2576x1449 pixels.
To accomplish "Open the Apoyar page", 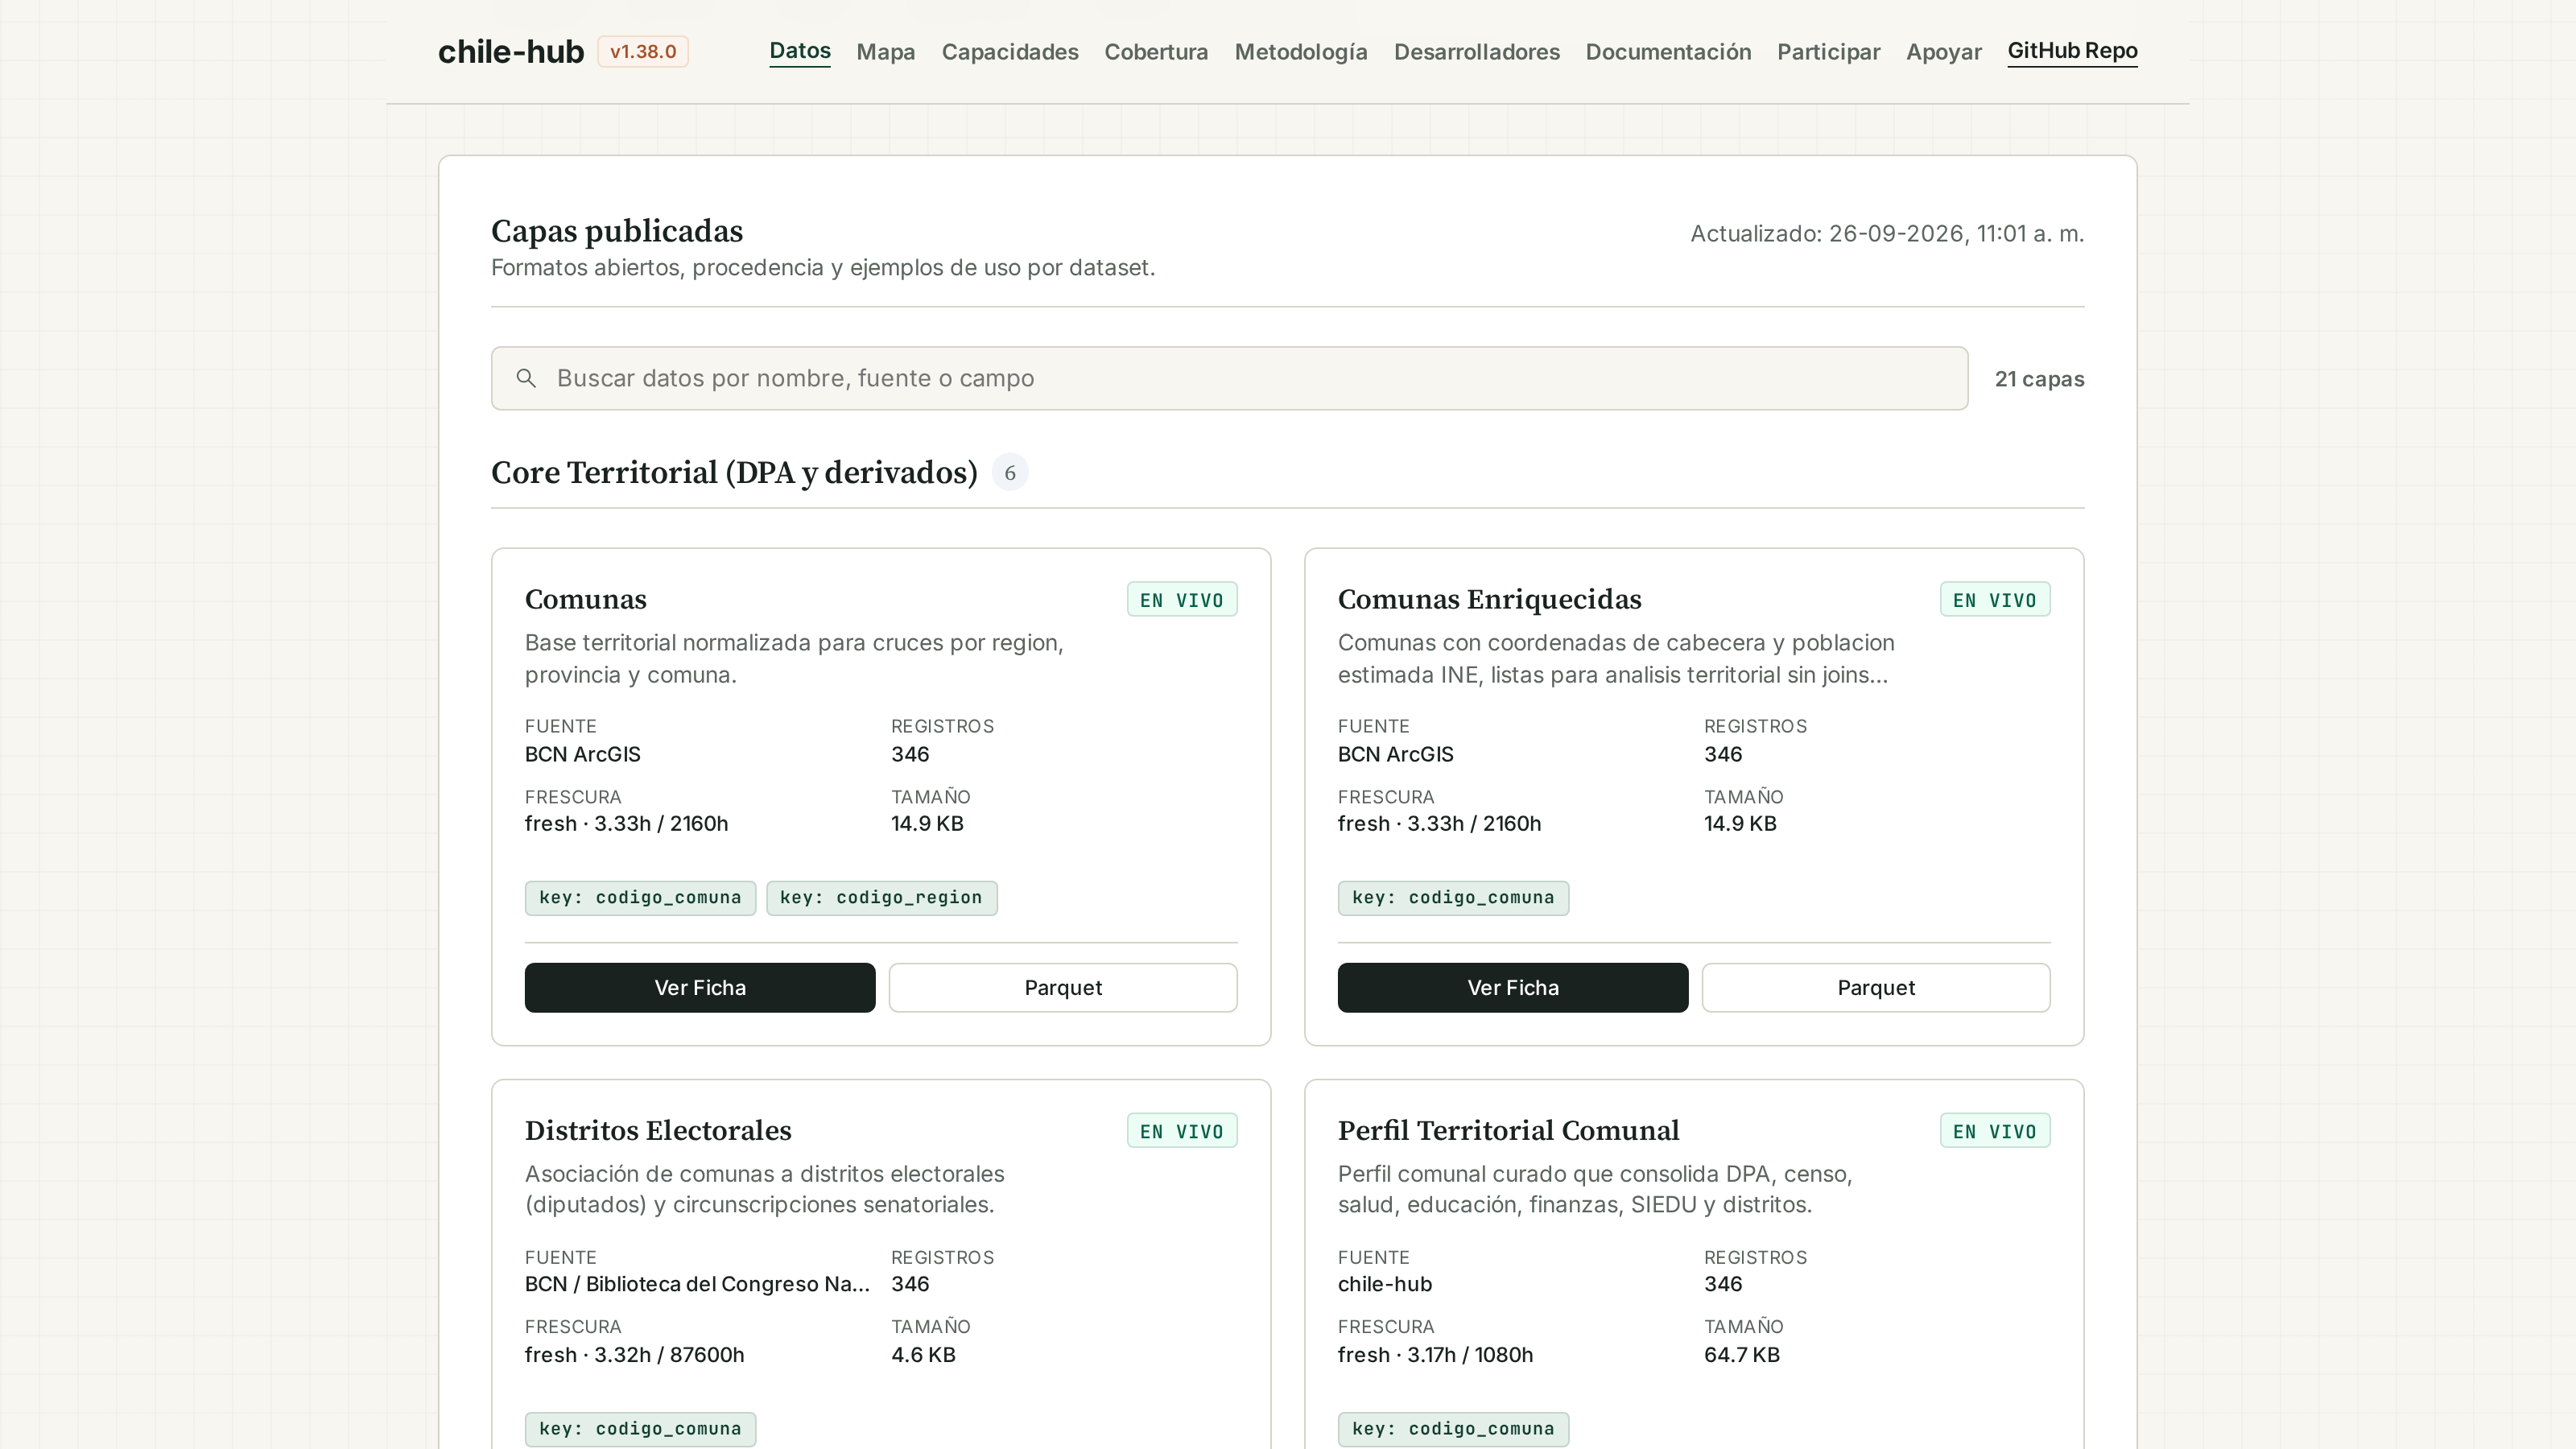I will (1943, 52).
